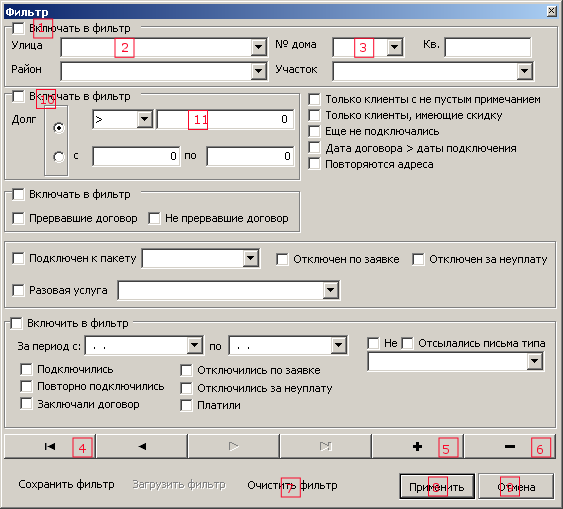Select the Долг range 'с ... по' radio button
Image resolution: width=563 pixels, height=509 pixels.
pyautogui.click(x=59, y=157)
